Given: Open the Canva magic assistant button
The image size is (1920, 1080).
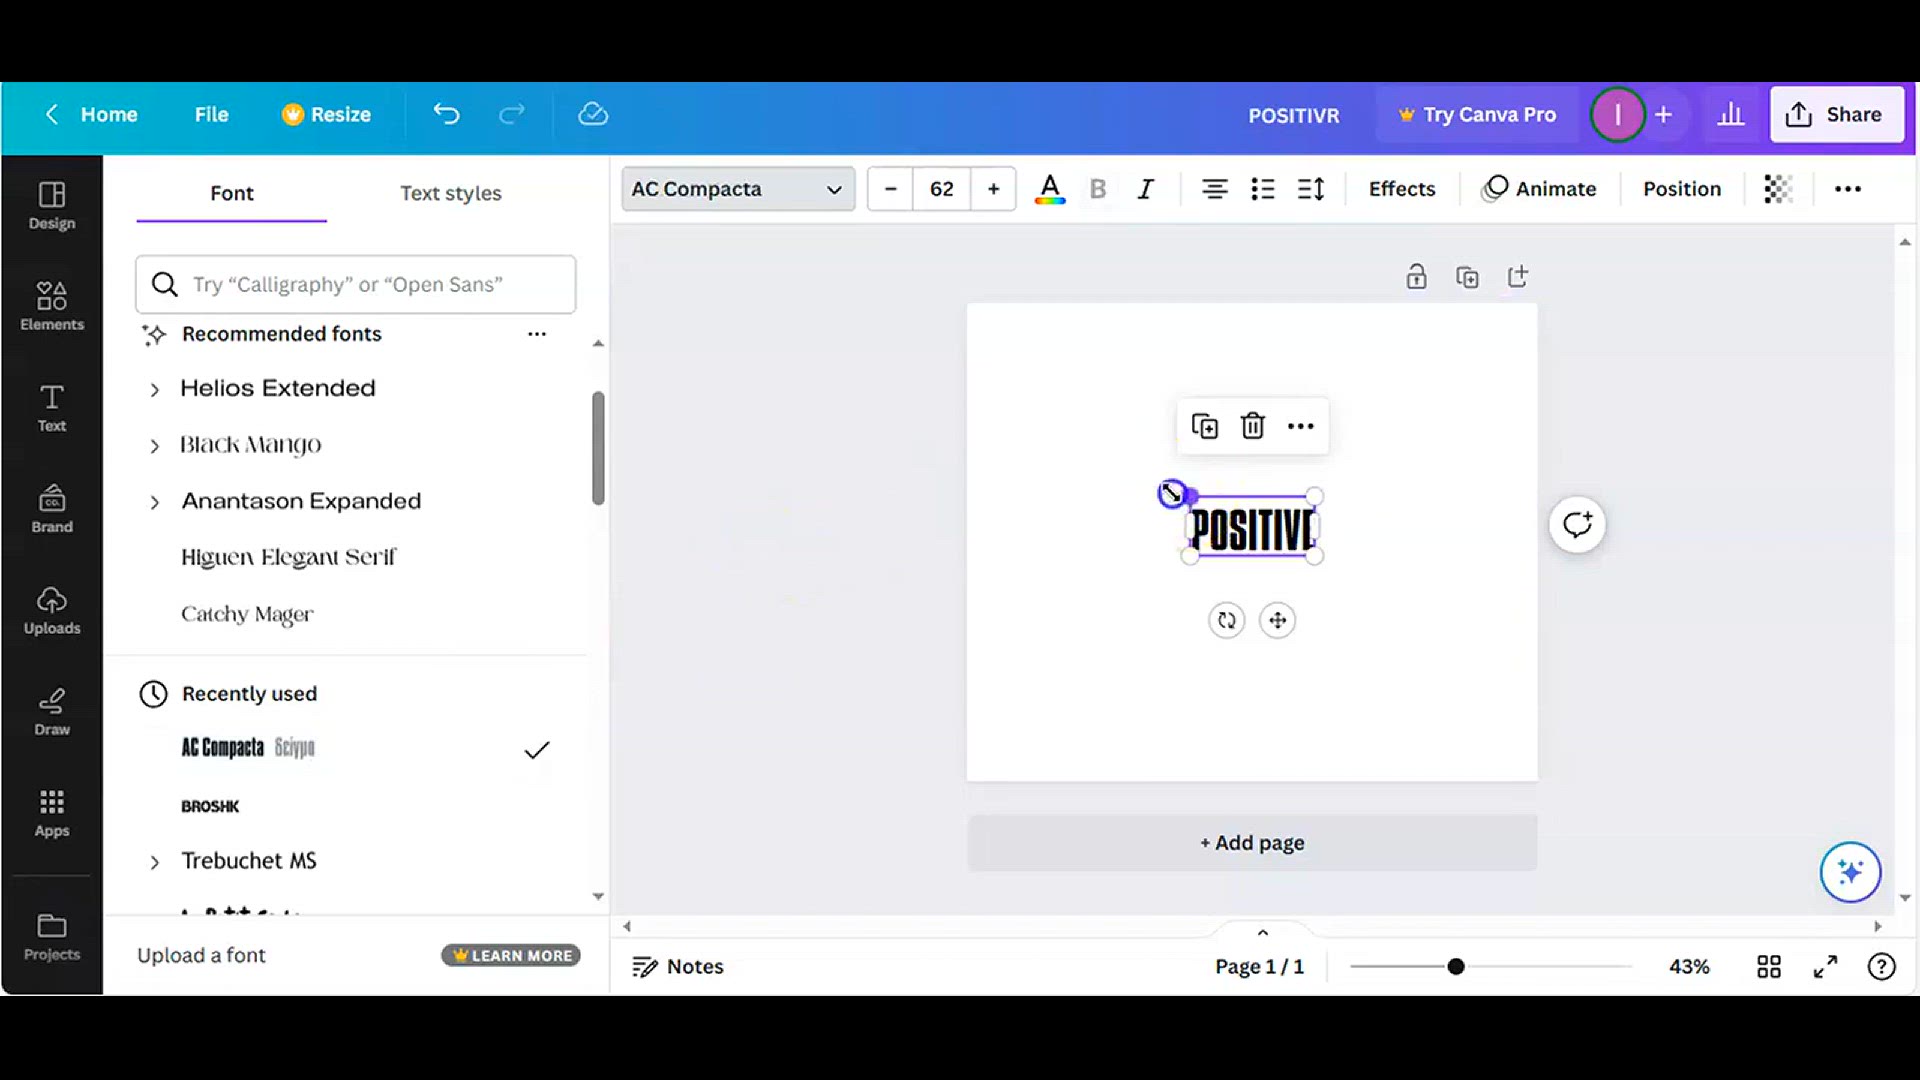Looking at the screenshot, I should (x=1850, y=872).
